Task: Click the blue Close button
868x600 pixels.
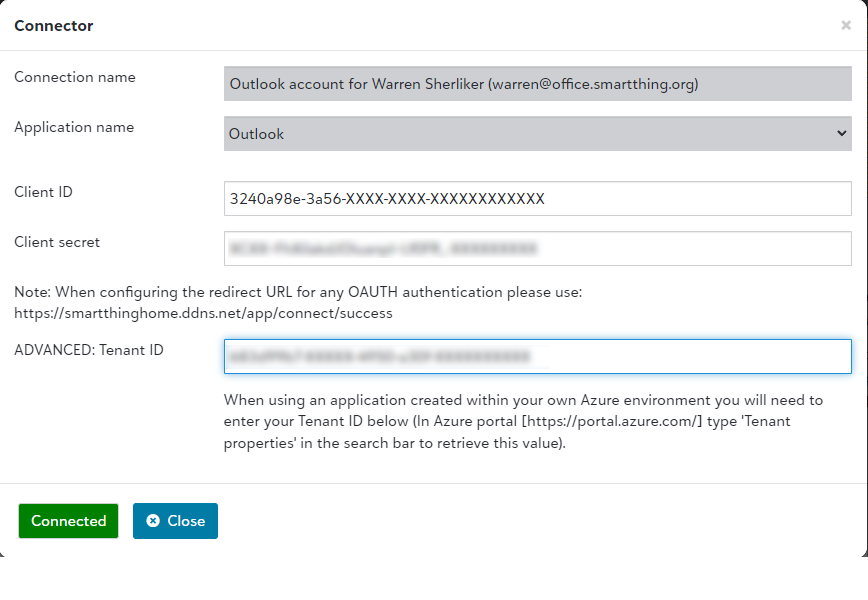Action: pyautogui.click(x=175, y=521)
